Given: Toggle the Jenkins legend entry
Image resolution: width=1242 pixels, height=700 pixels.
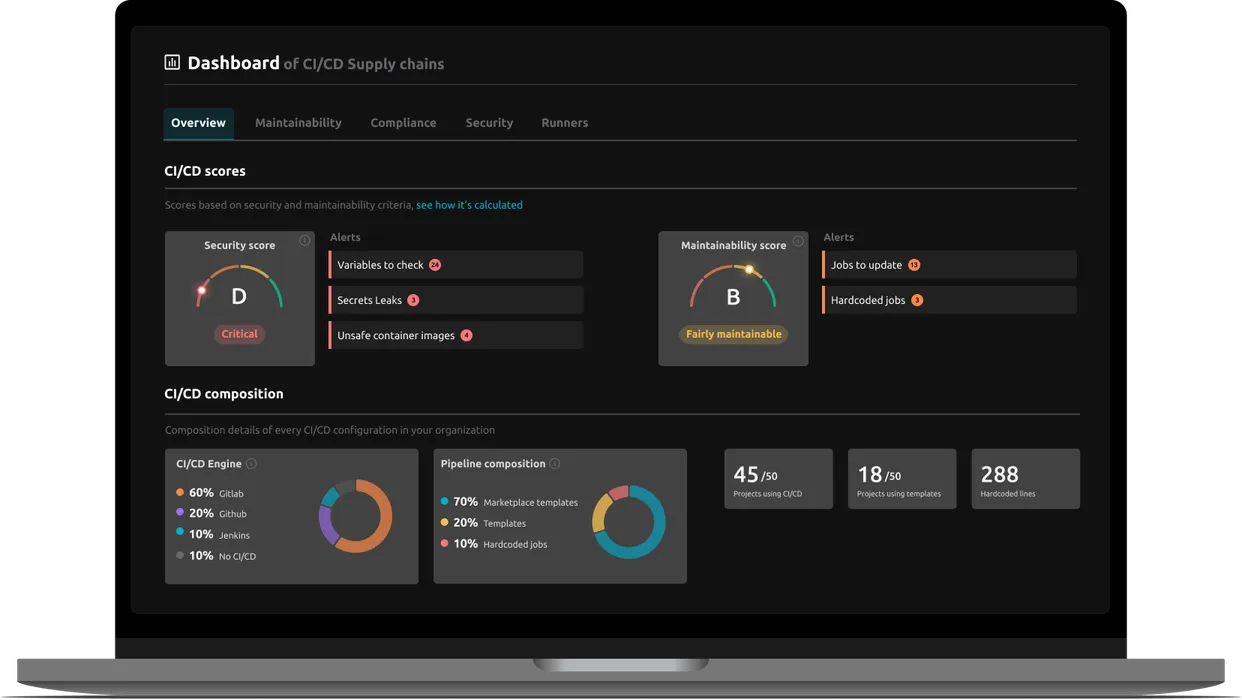Looking at the screenshot, I should tap(207, 535).
